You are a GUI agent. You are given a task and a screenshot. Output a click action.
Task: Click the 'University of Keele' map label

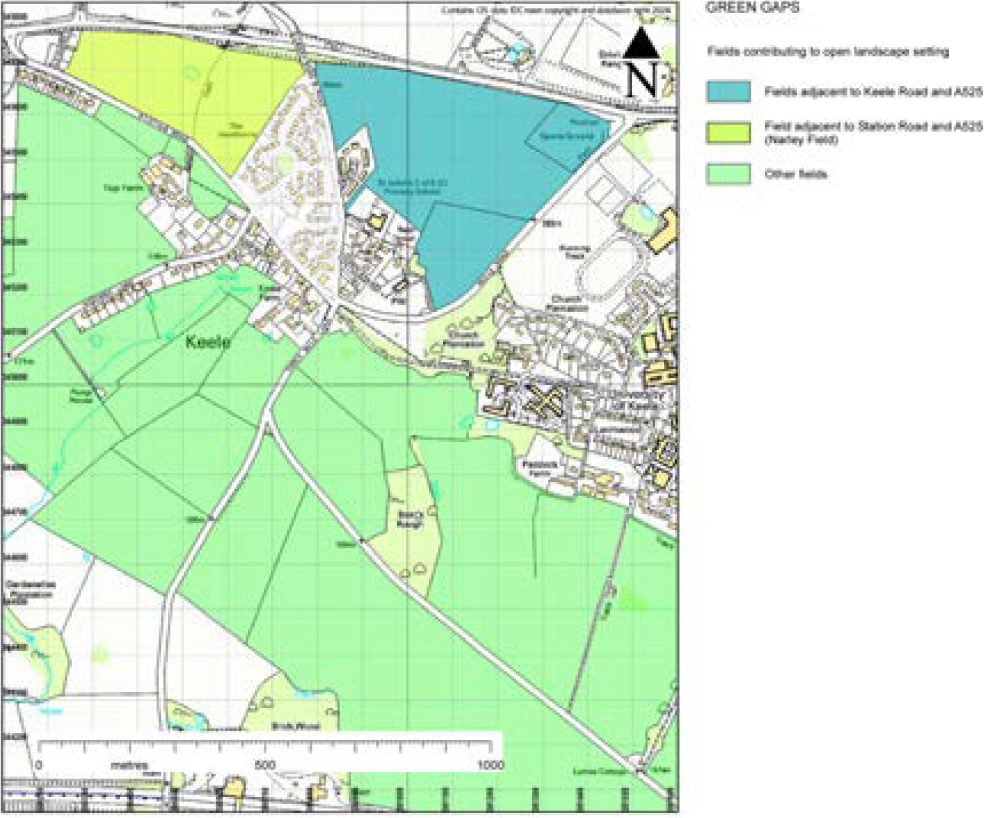[x=638, y=401]
